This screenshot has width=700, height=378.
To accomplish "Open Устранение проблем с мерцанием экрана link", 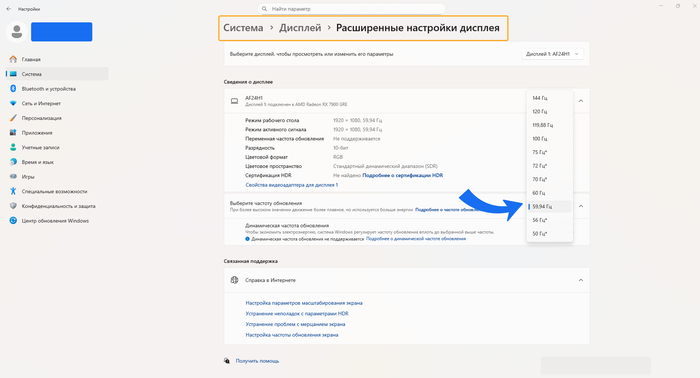I will (295, 324).
